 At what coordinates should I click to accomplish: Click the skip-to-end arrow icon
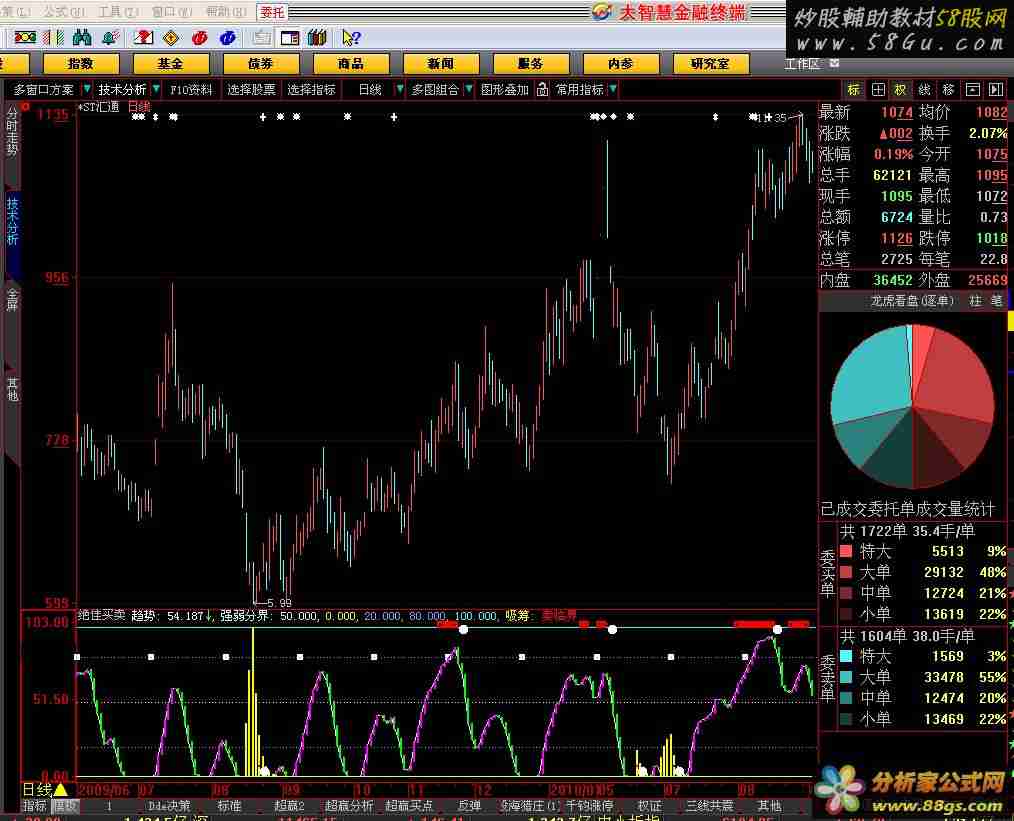pos(996,89)
